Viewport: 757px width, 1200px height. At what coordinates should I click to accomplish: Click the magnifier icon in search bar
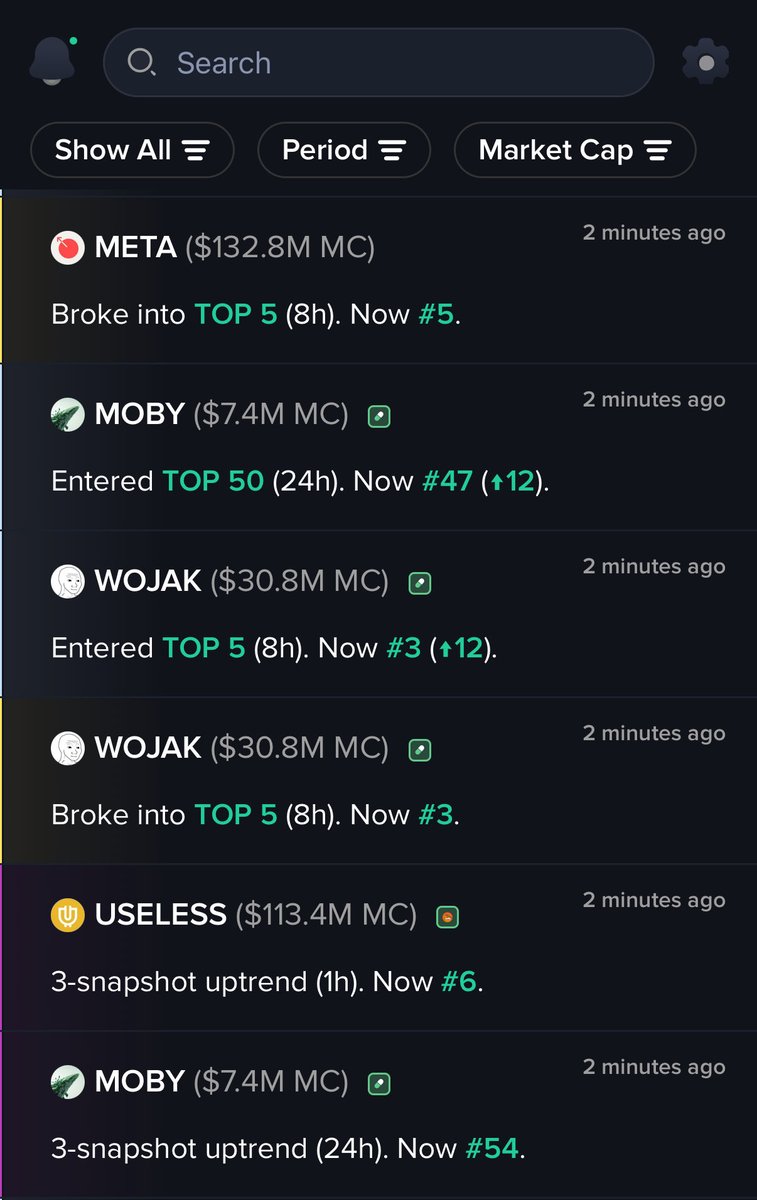[x=141, y=63]
